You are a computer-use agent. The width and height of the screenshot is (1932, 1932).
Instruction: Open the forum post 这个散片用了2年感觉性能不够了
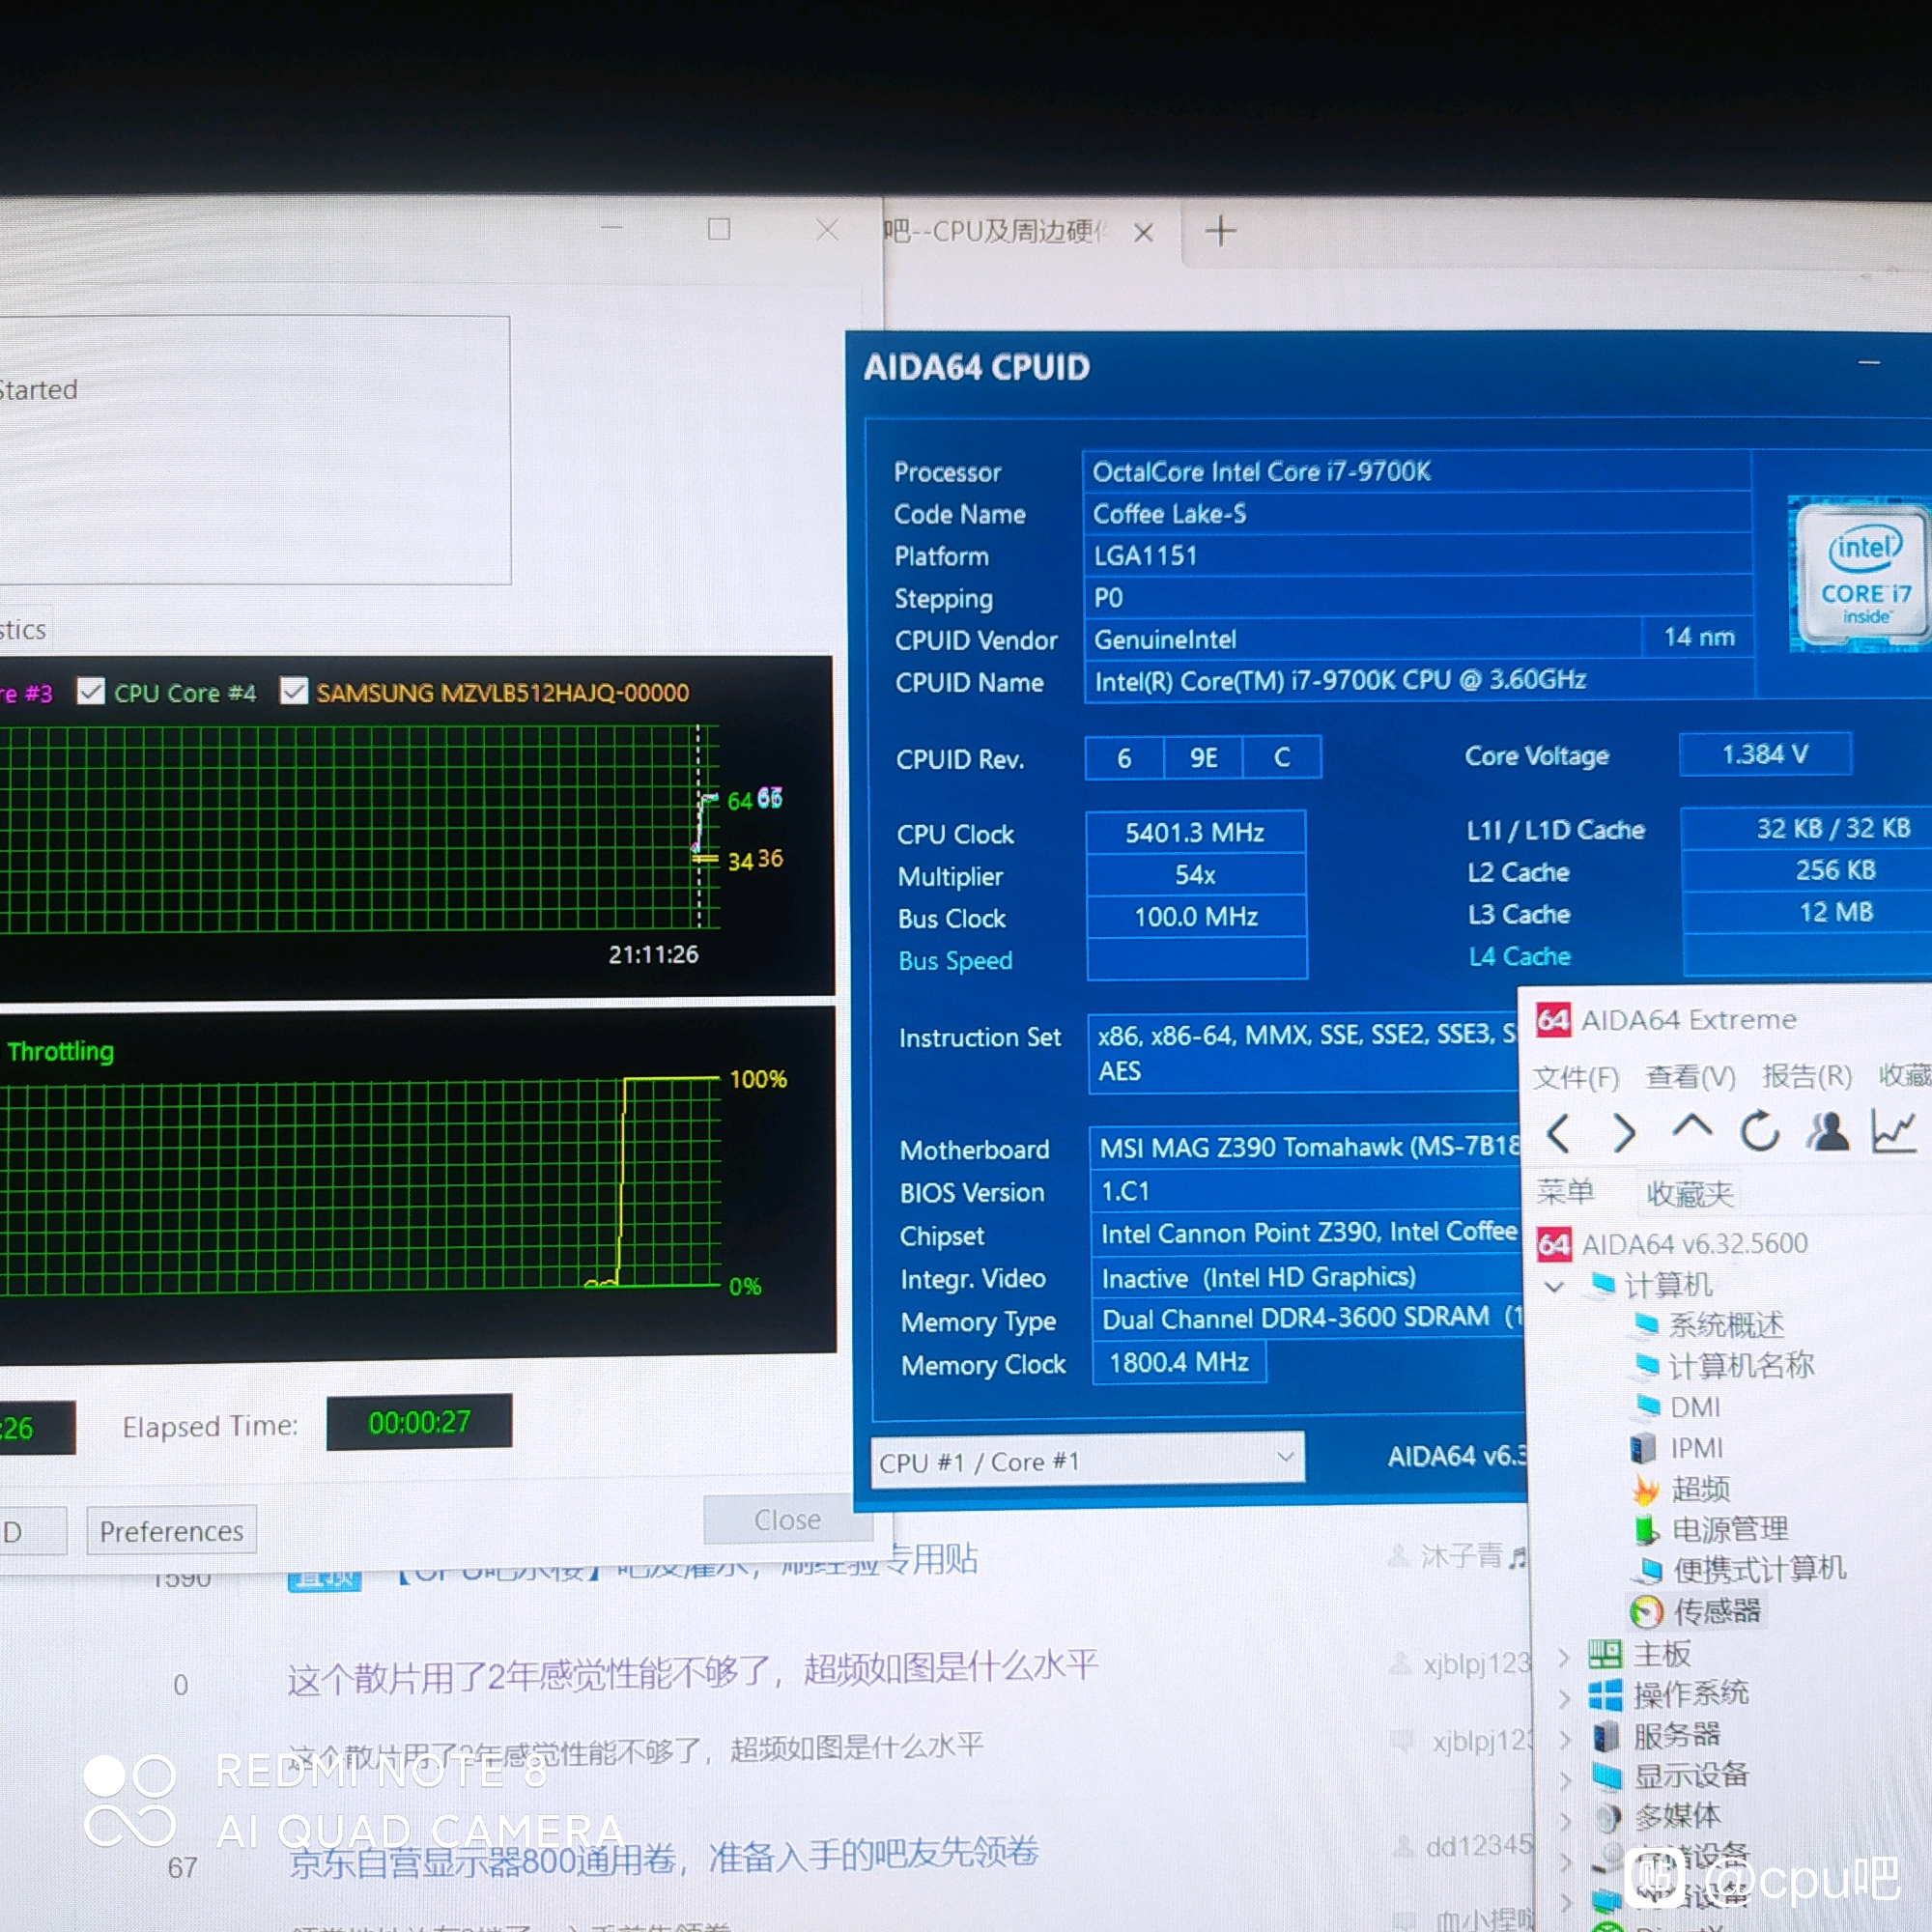pos(692,1671)
